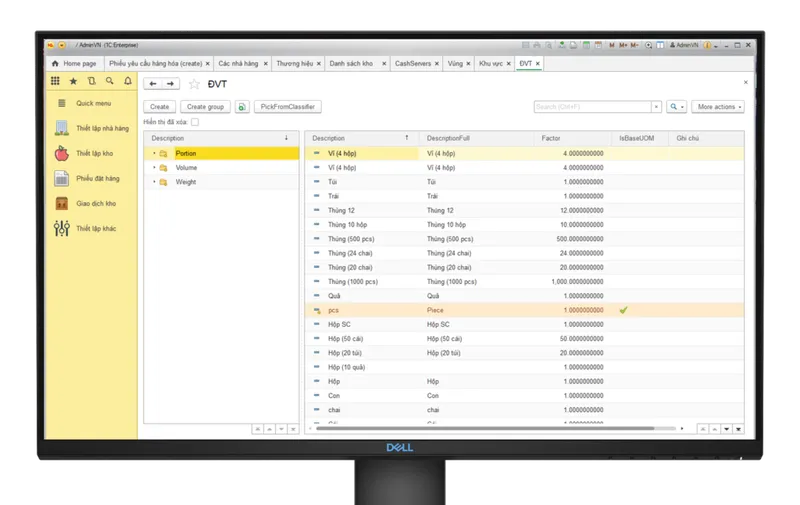Open Quick menu list icon

[62, 103]
